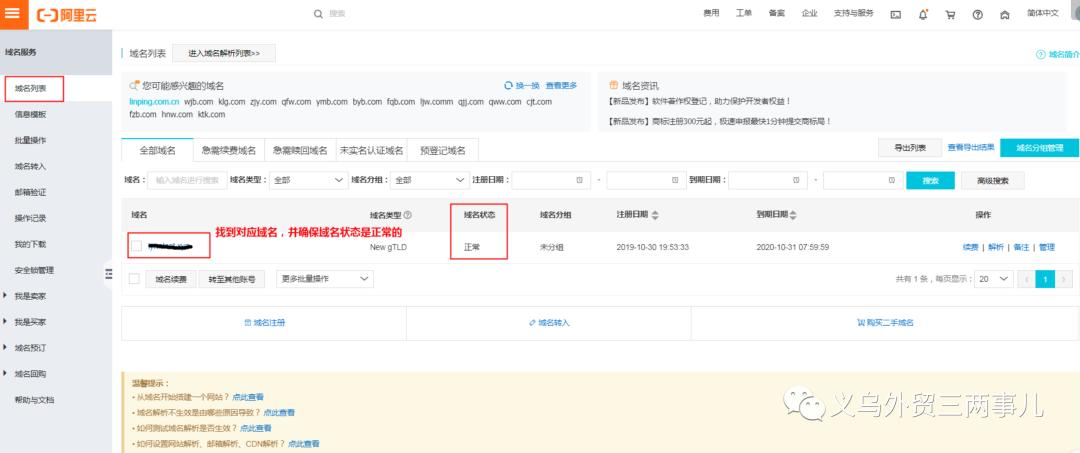1080x453 pixels.
Task: Go to next page arrow
Action: tap(1065, 279)
